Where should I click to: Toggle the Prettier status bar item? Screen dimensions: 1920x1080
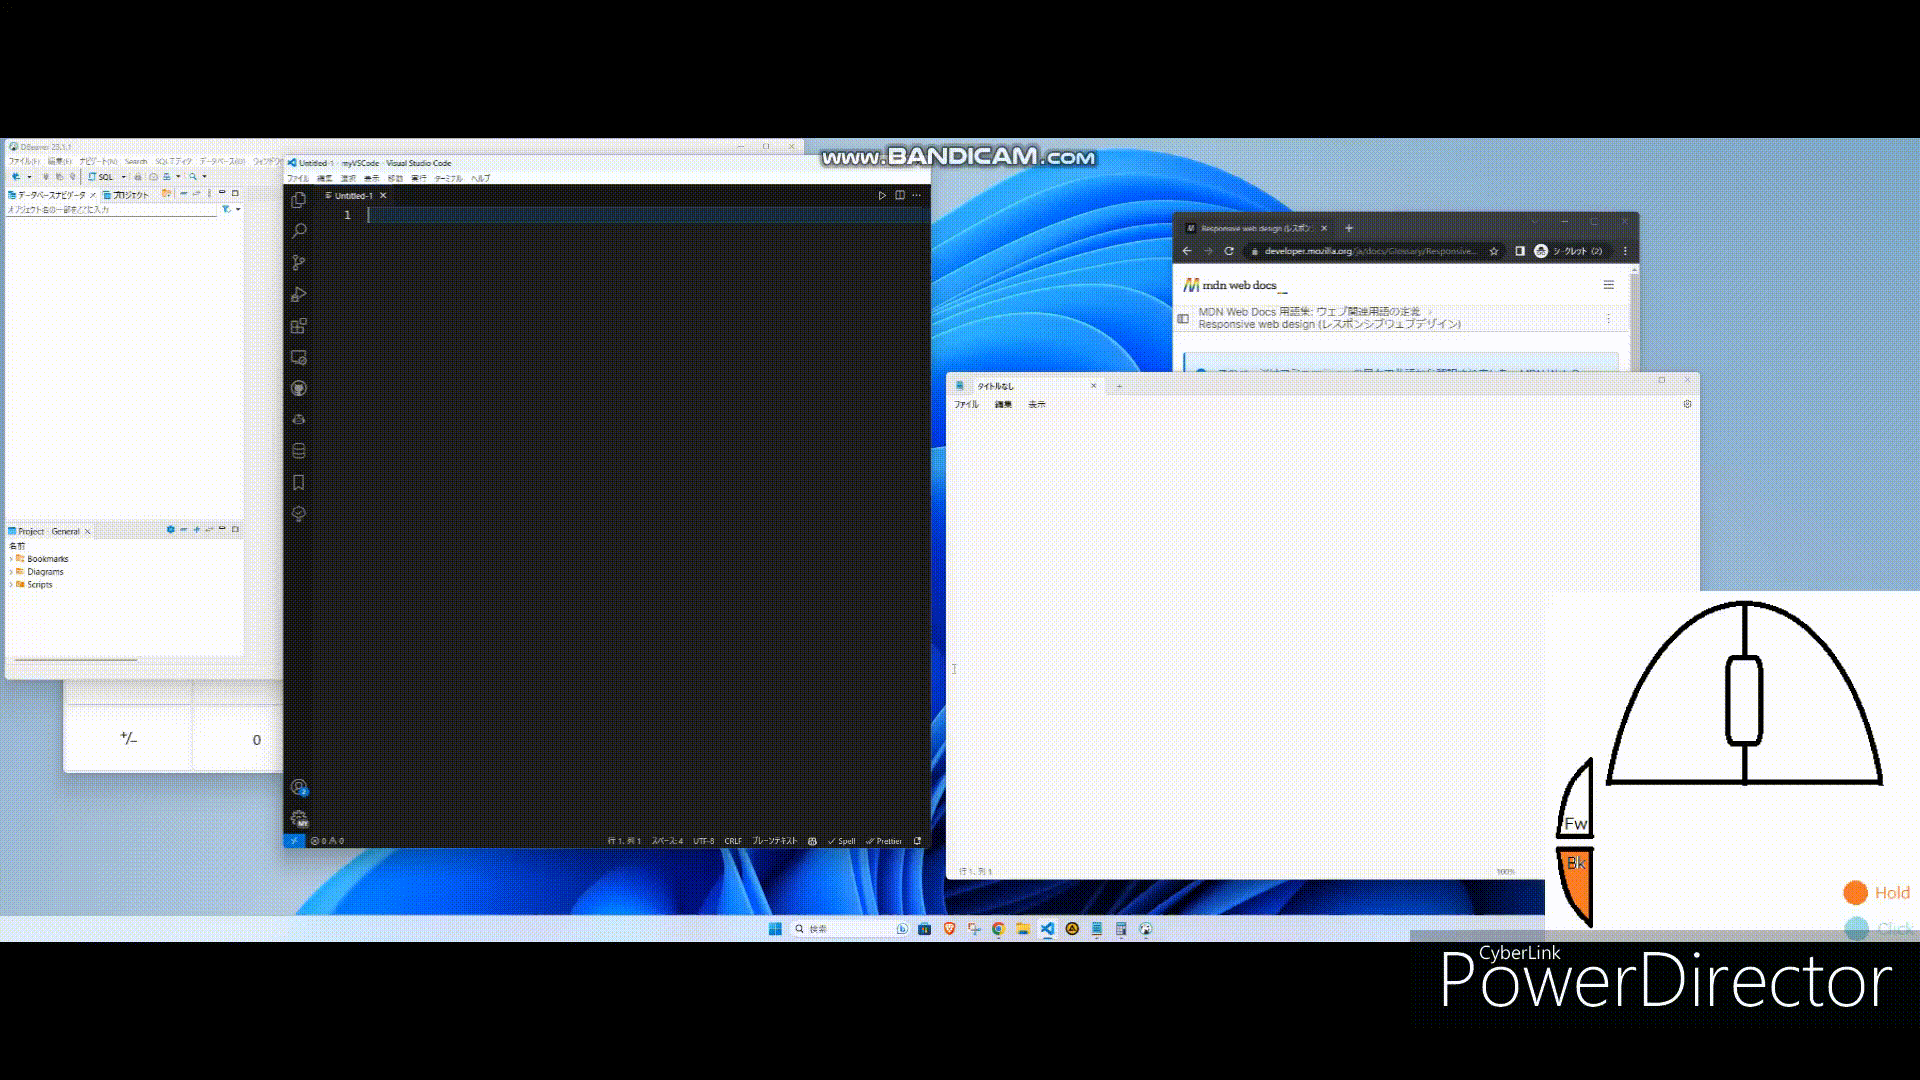pos(884,841)
